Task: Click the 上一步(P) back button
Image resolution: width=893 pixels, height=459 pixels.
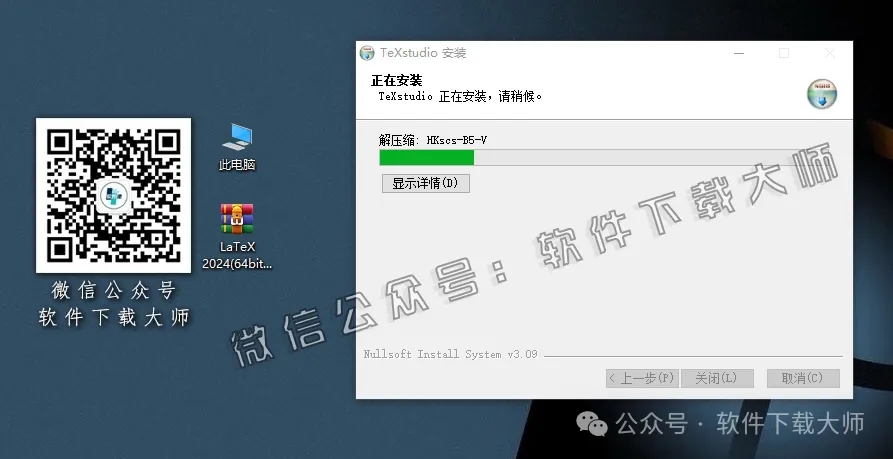Action: point(642,378)
